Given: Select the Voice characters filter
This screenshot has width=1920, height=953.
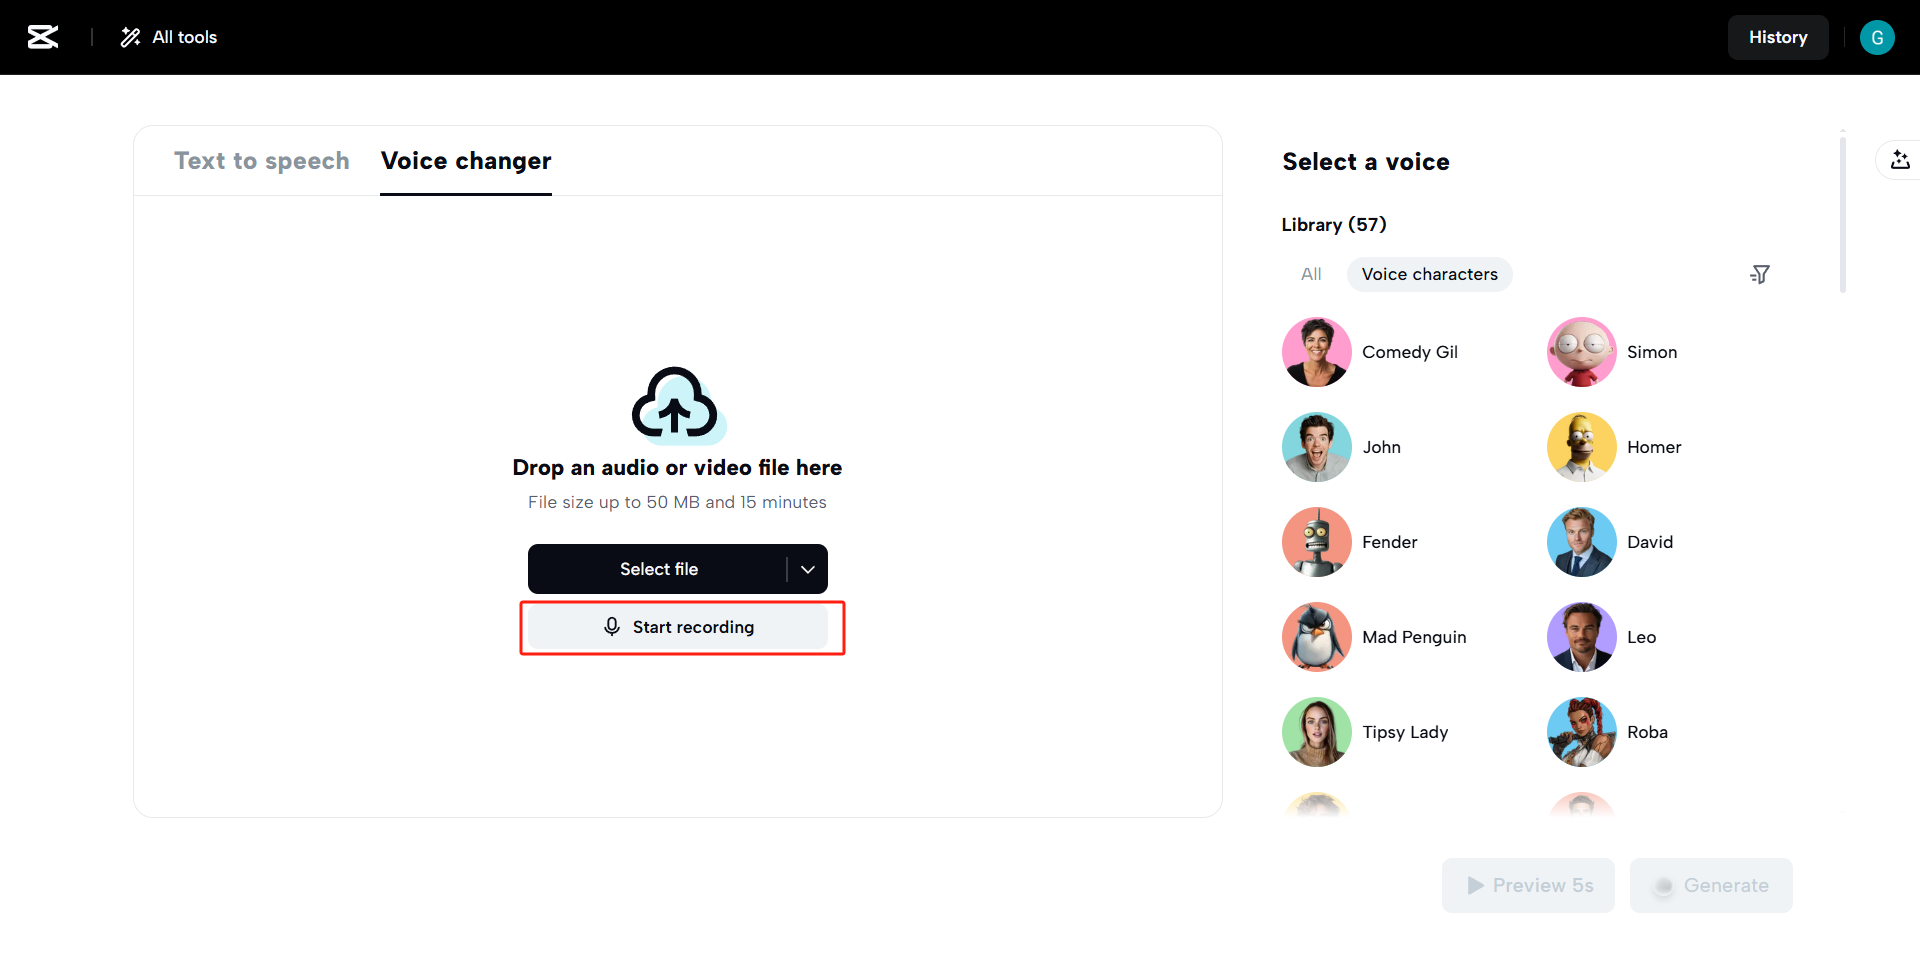Looking at the screenshot, I should (1430, 274).
